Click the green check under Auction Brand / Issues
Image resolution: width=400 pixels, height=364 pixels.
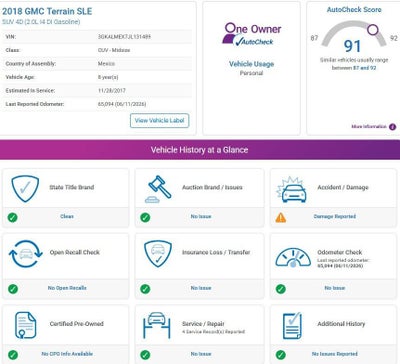coord(145,218)
